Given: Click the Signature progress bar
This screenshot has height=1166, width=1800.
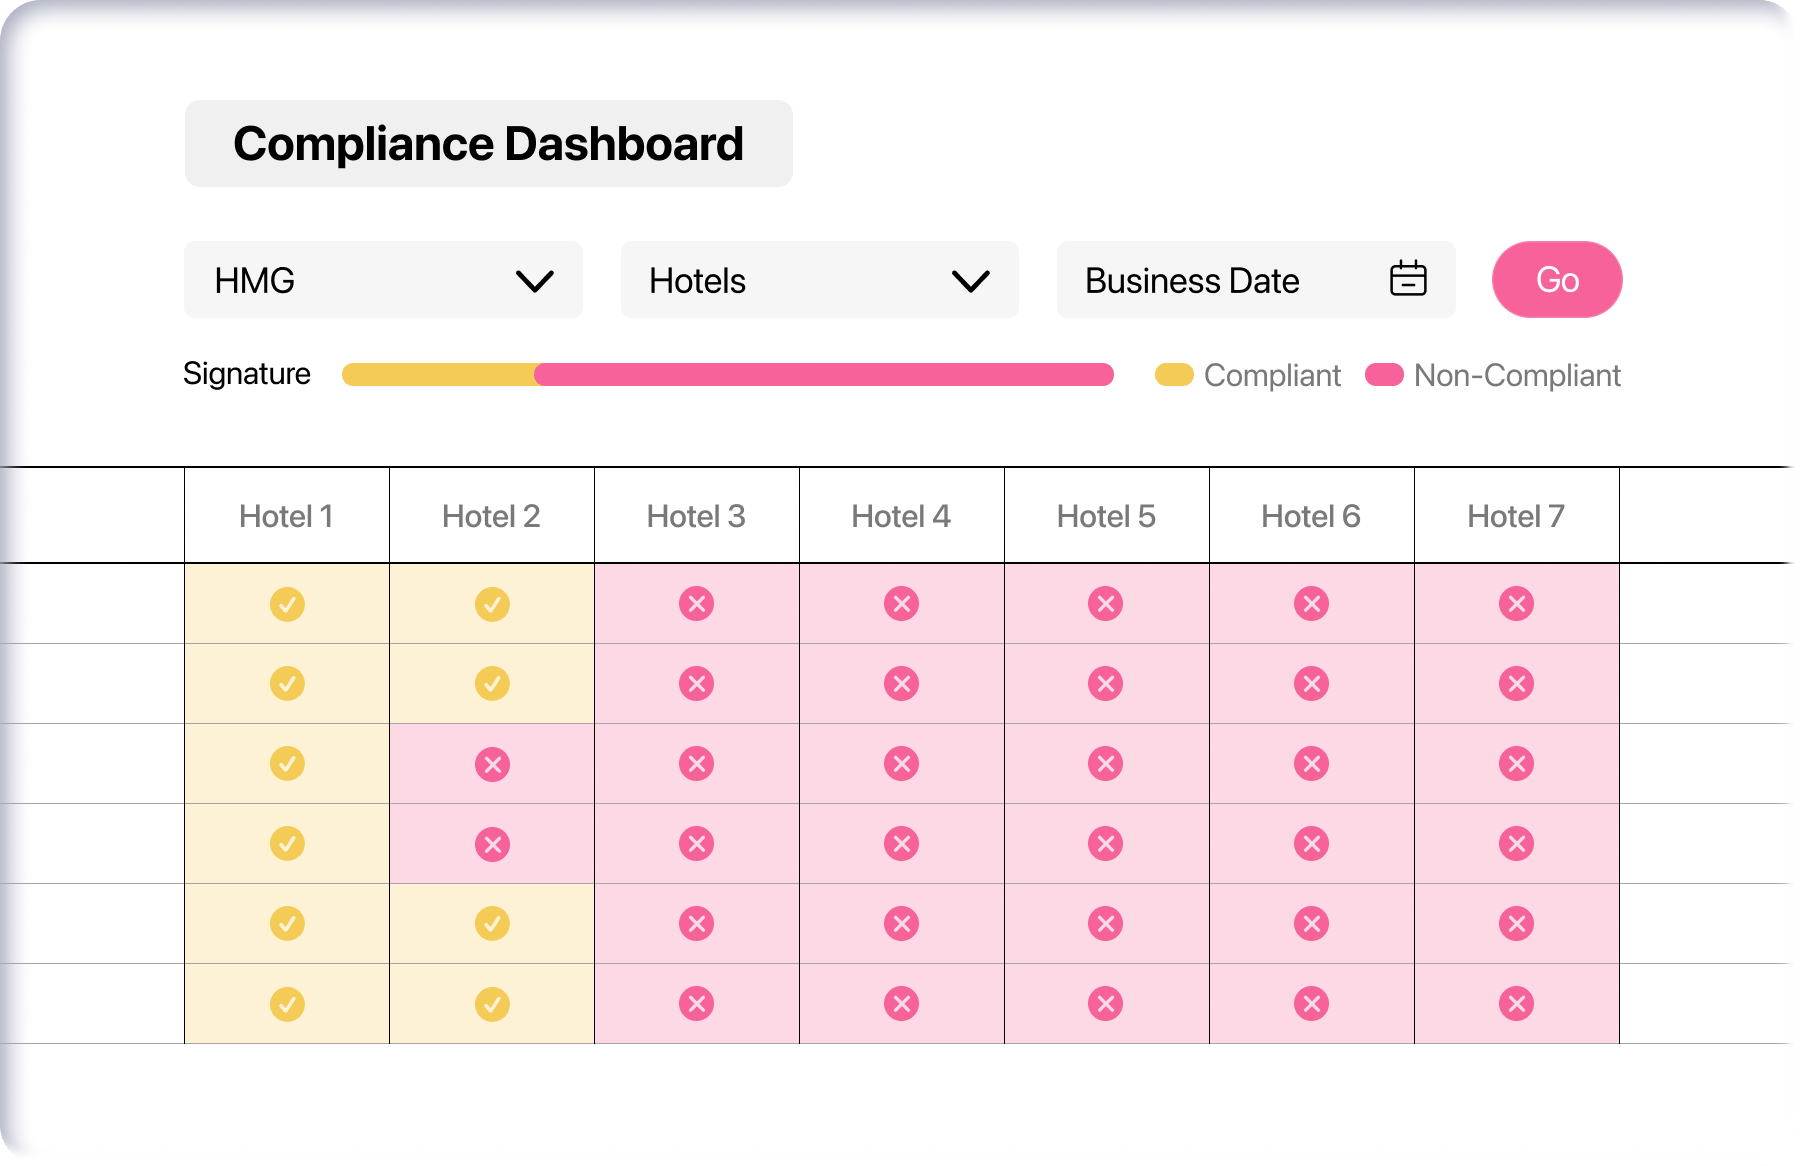Looking at the screenshot, I should [x=728, y=374].
